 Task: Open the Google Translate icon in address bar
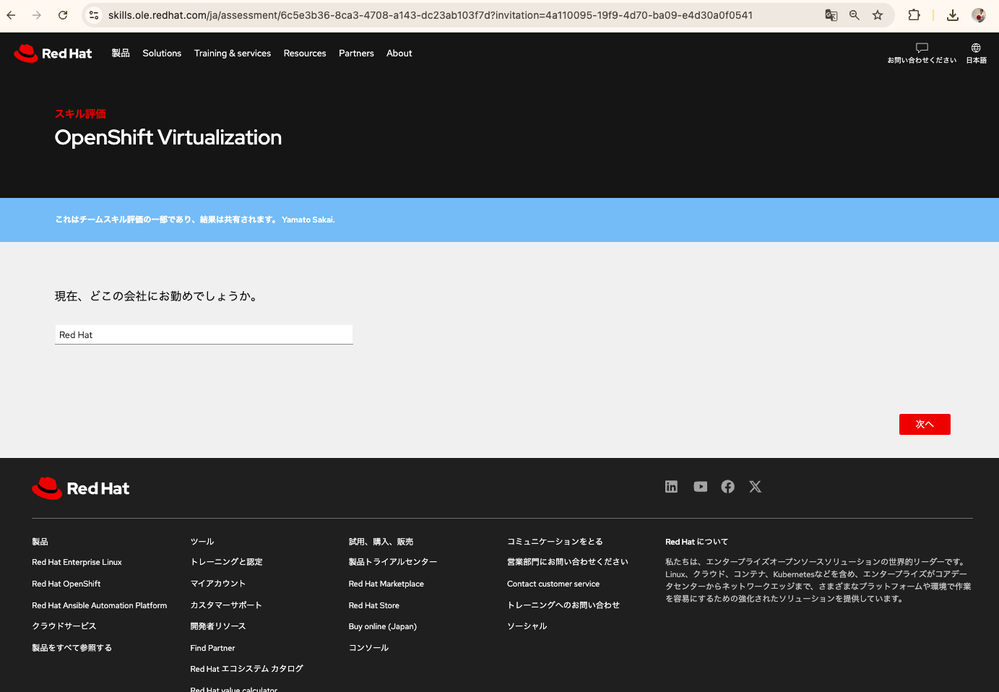(x=831, y=15)
